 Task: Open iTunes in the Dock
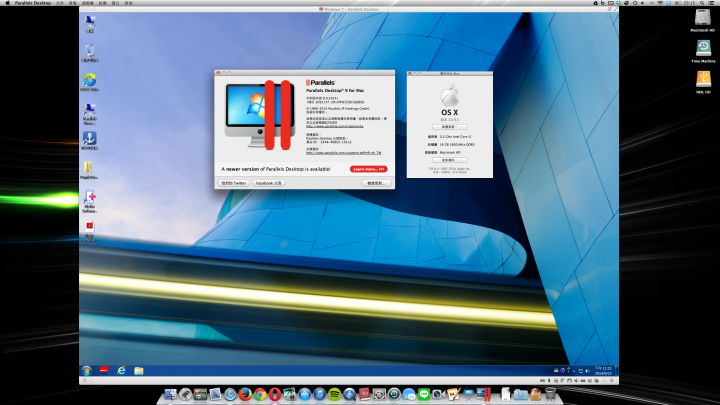(320, 394)
